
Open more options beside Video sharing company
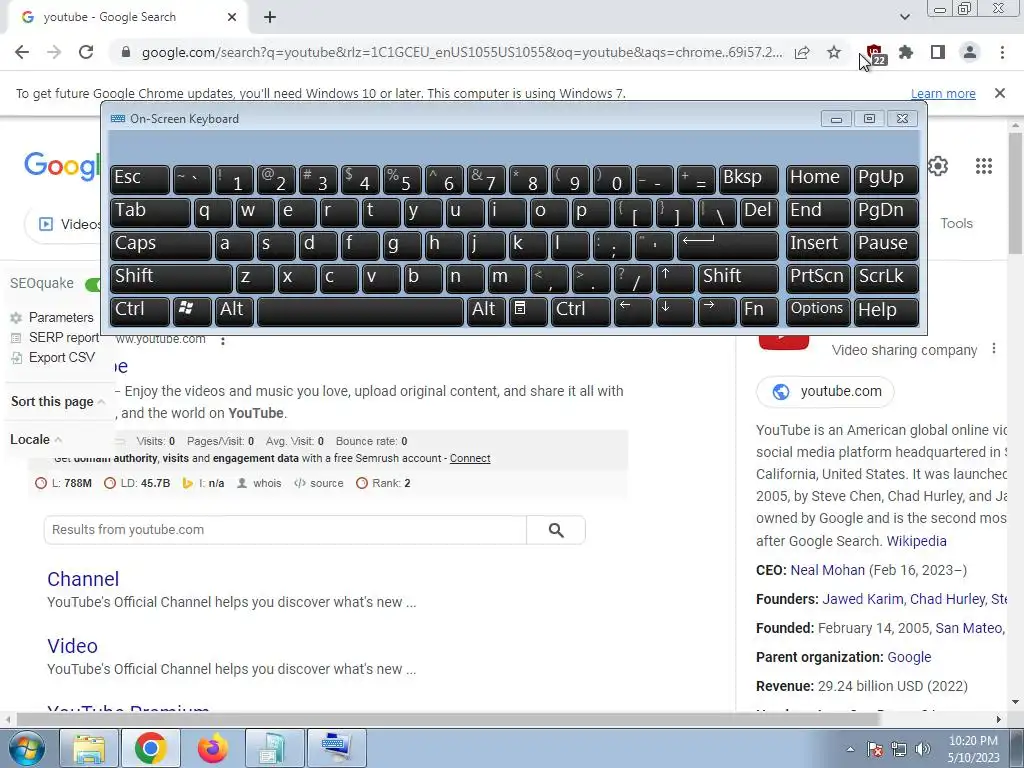pos(993,349)
